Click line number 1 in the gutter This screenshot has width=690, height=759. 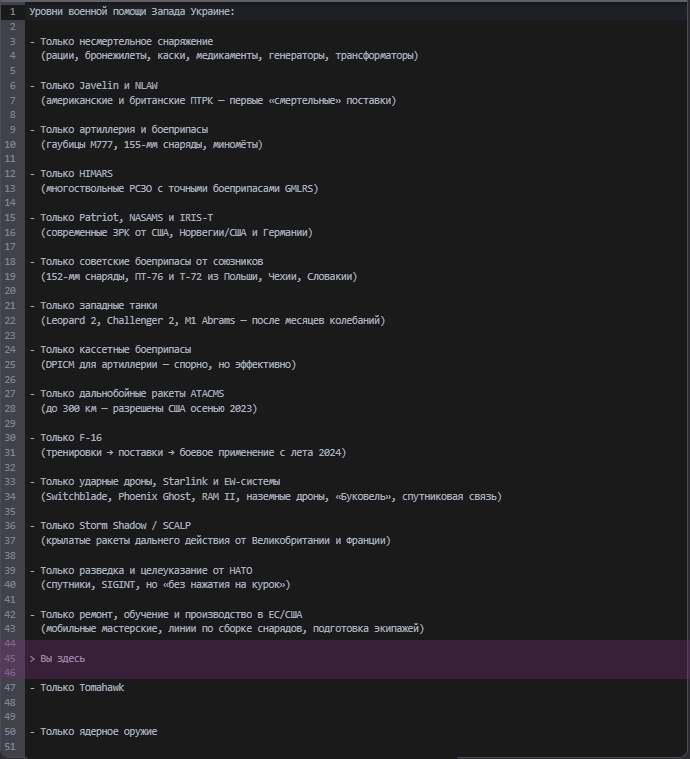pyautogui.click(x=10, y=11)
